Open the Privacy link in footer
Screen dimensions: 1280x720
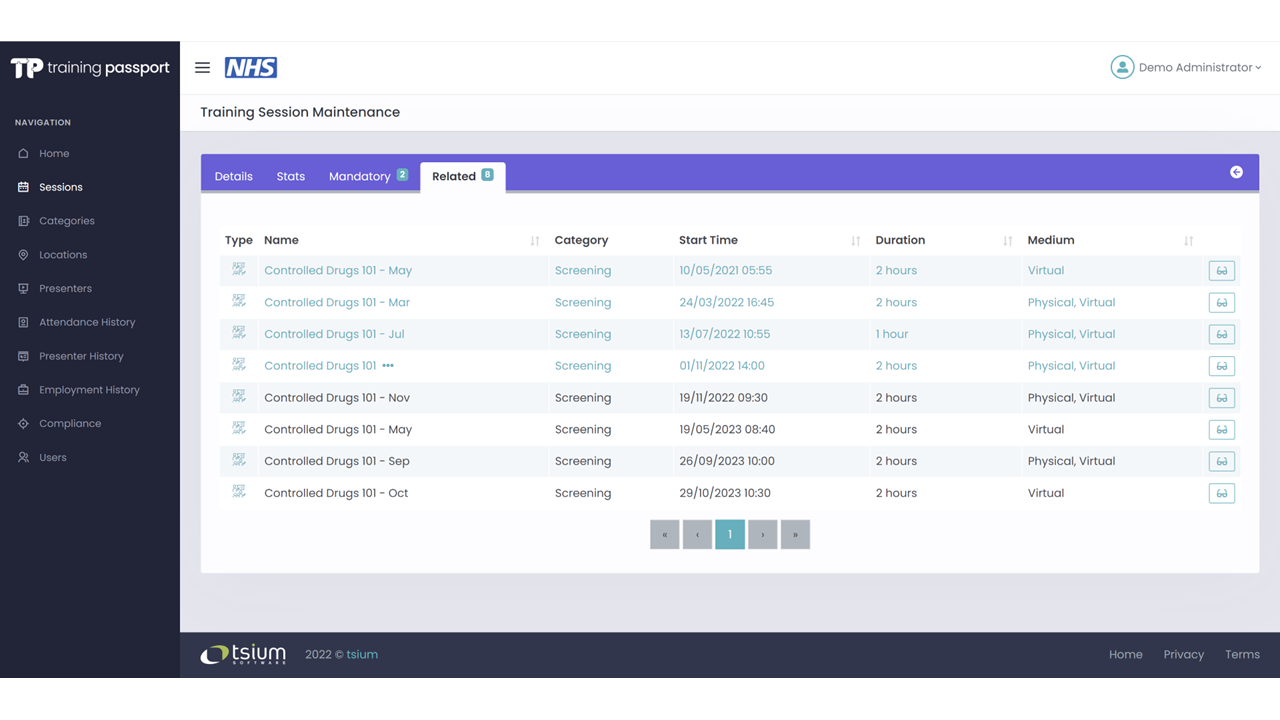click(1184, 655)
